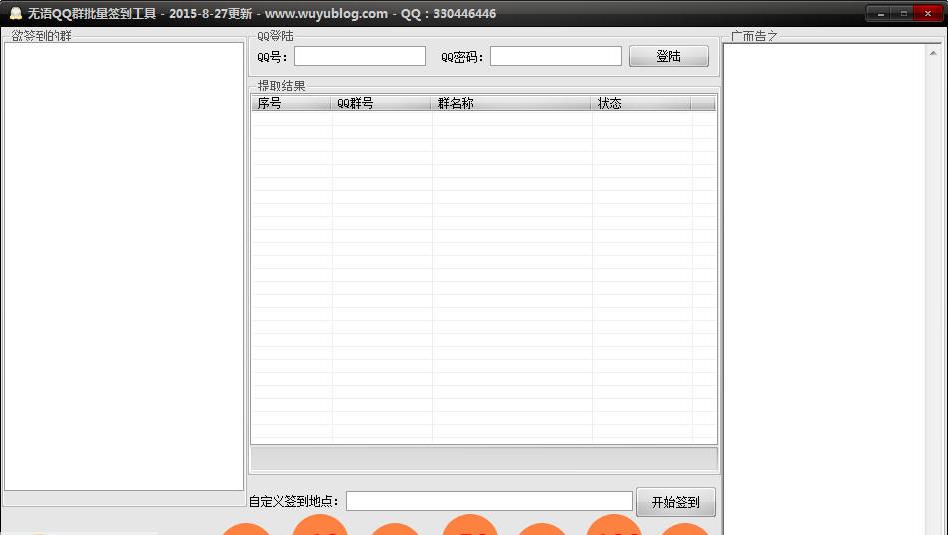Click the 状态 status column header
The width and height of the screenshot is (948, 535).
coord(641,103)
